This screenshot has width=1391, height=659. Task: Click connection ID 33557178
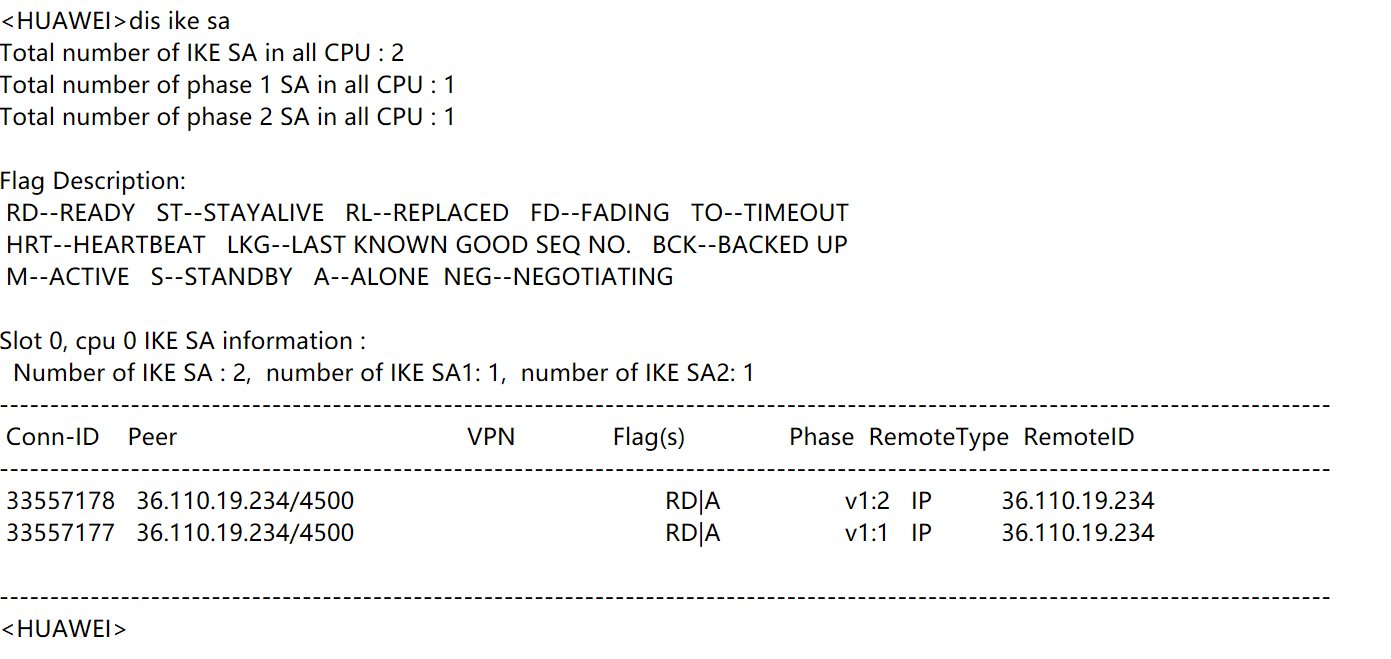[60, 501]
